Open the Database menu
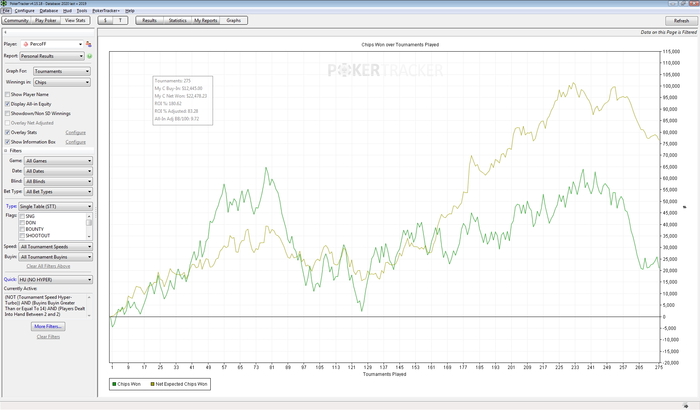The height and width of the screenshot is (410, 700). (x=49, y=10)
